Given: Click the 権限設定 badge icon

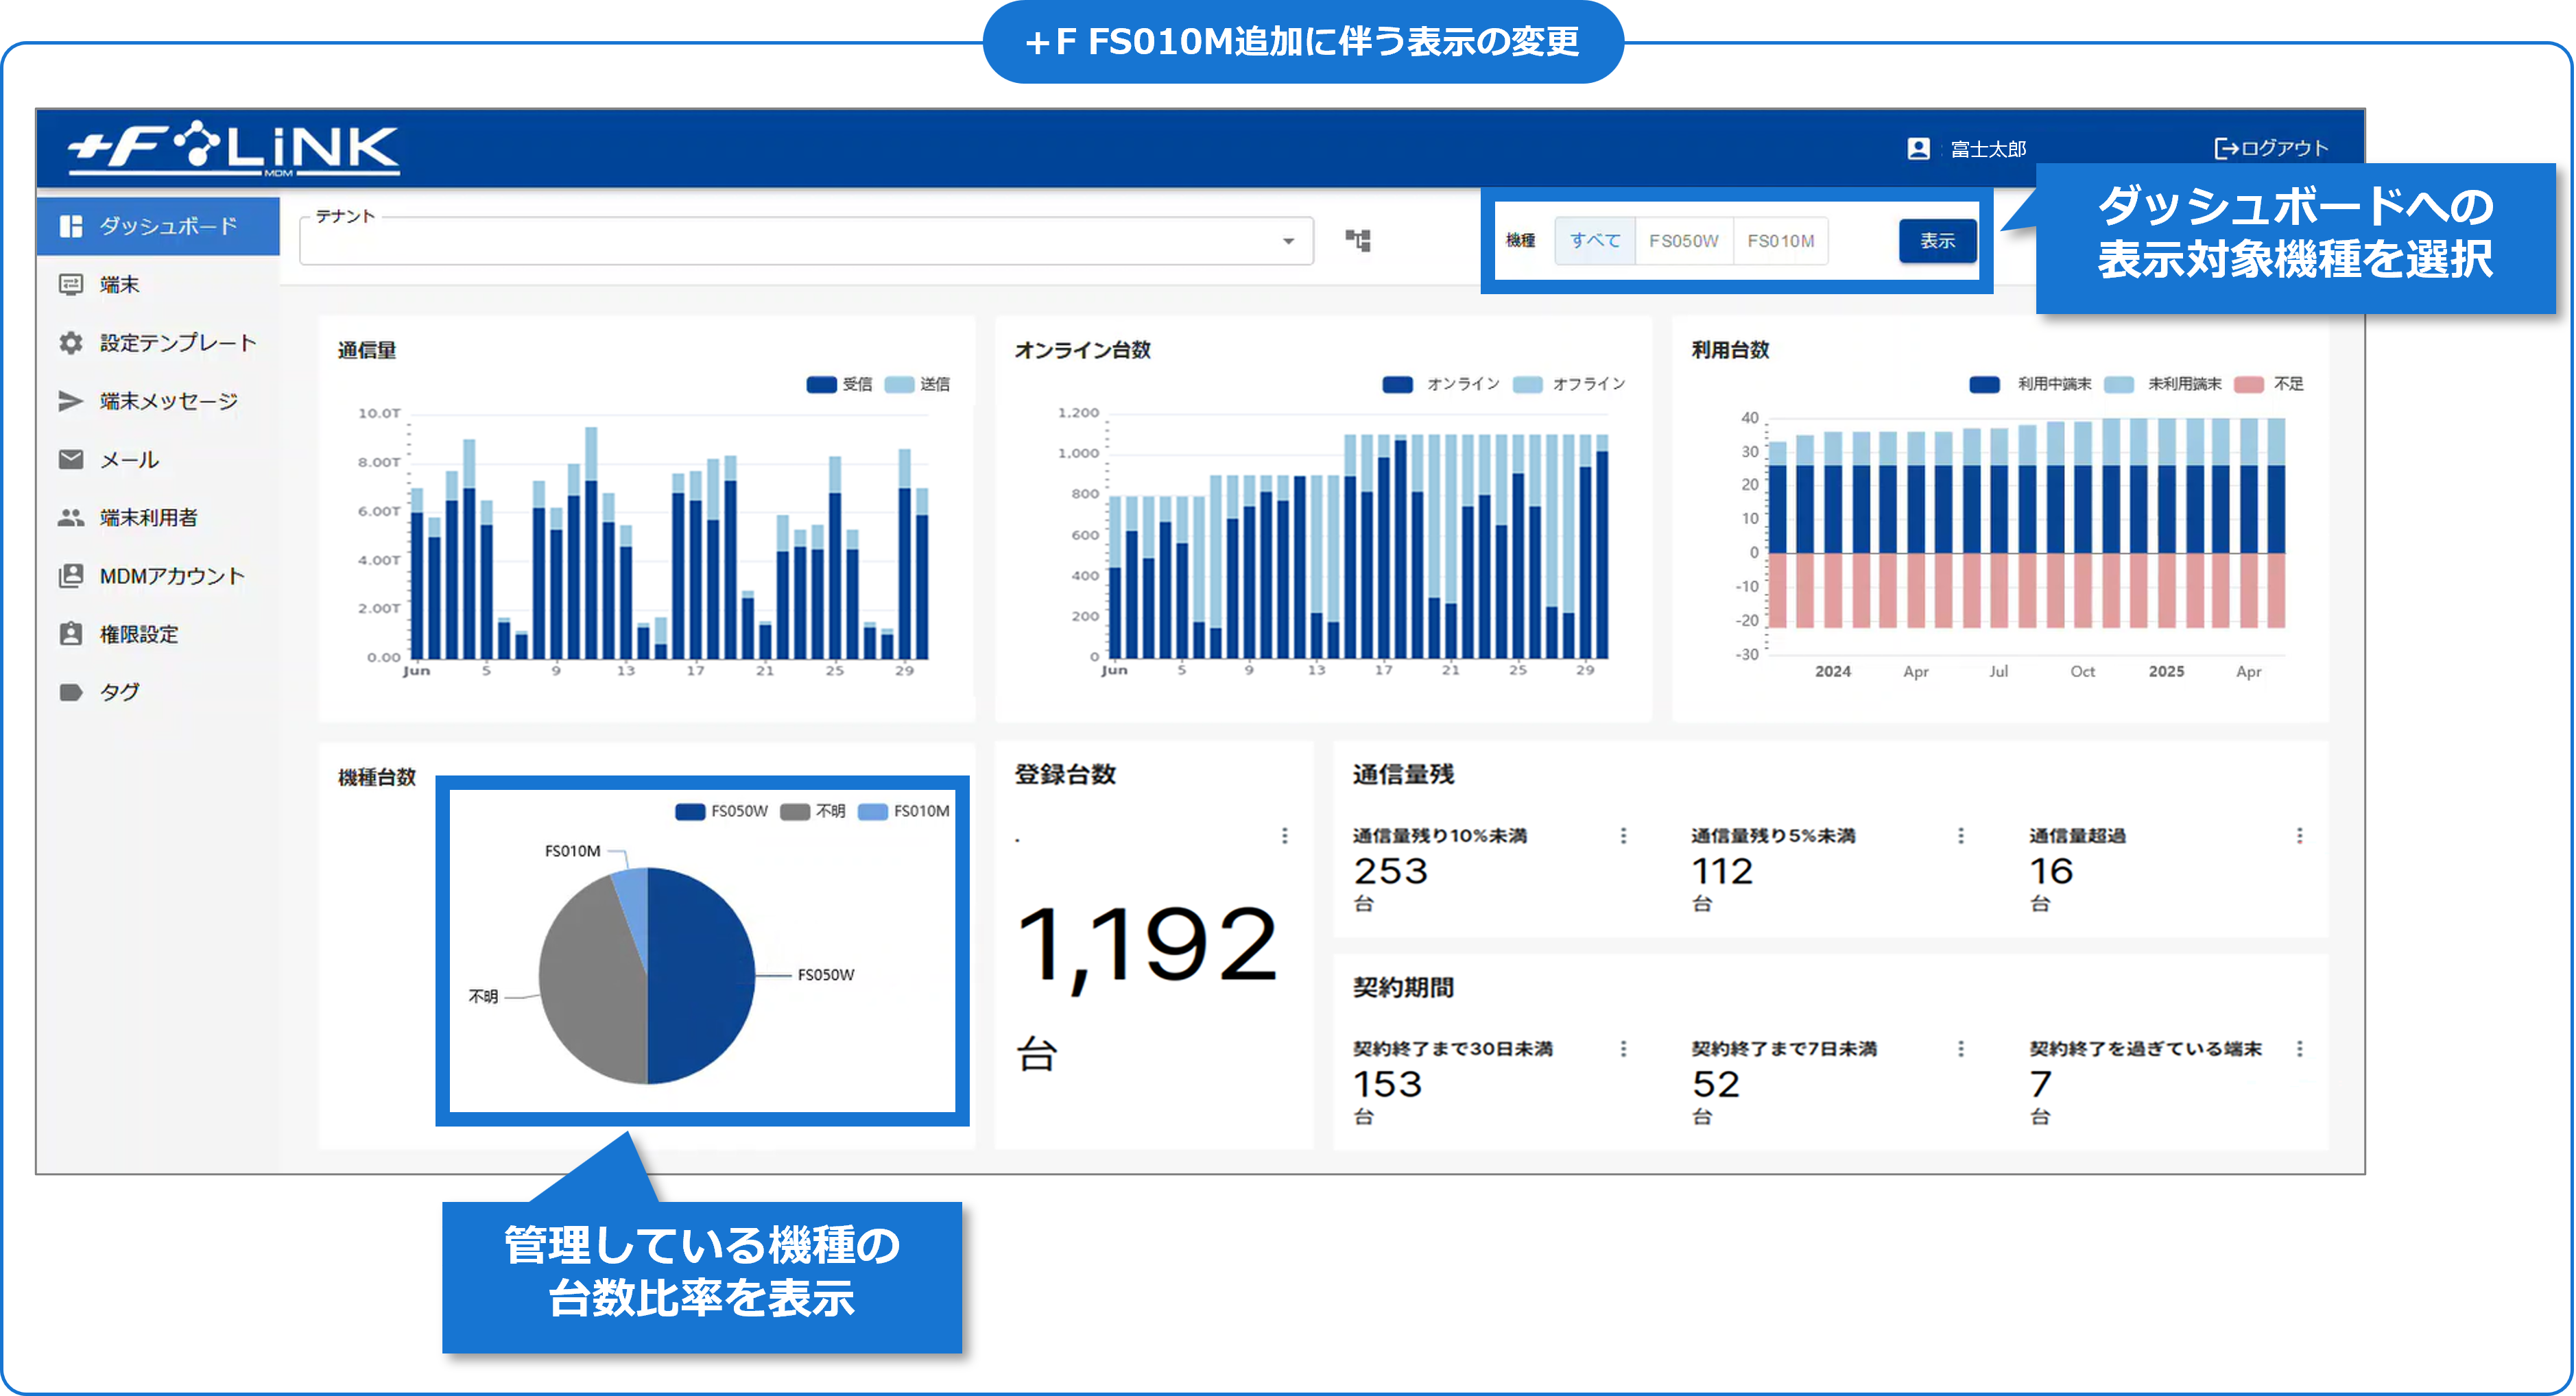Looking at the screenshot, I should tap(70, 634).
